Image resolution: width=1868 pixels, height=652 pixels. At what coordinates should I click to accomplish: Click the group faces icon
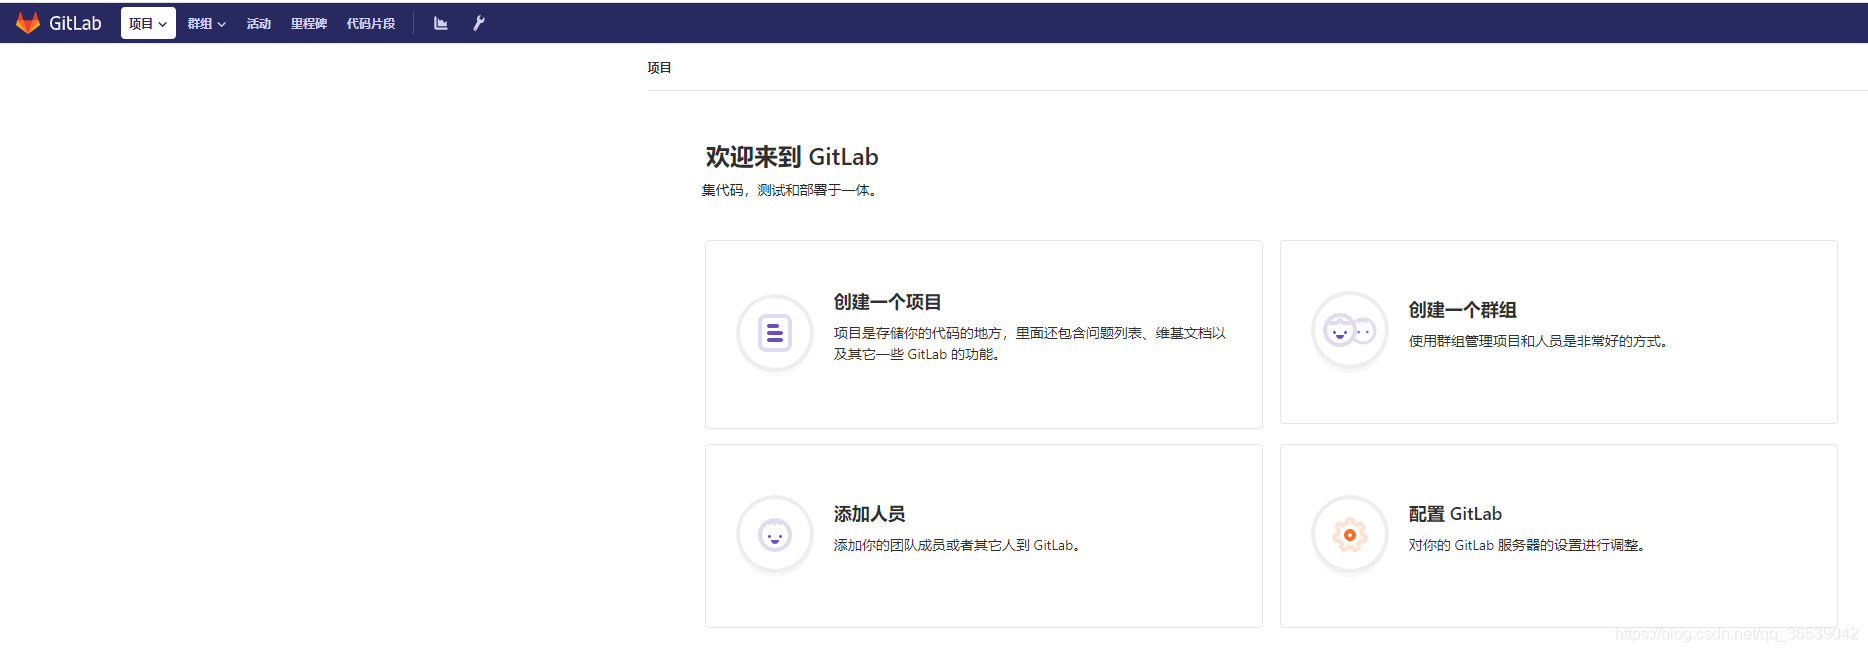(1350, 330)
